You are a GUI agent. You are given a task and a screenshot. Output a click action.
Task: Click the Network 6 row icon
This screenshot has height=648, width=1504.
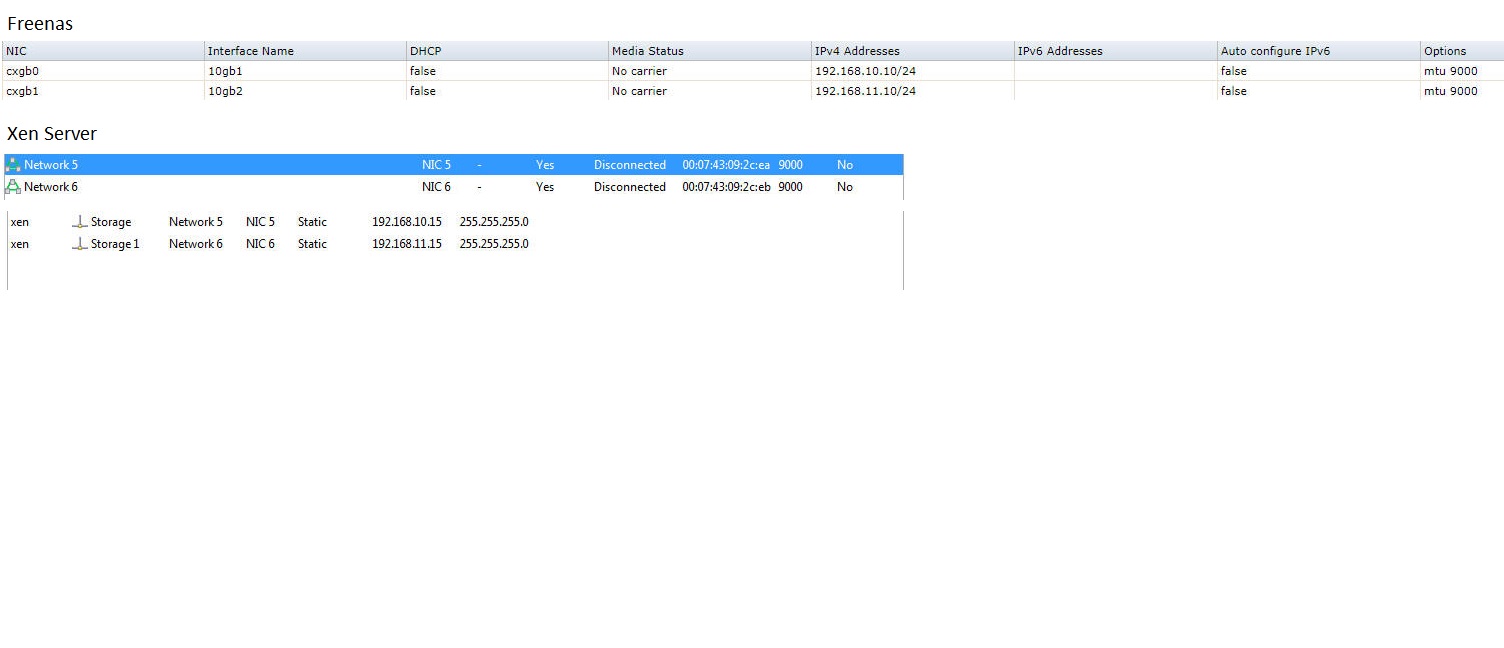click(x=13, y=187)
